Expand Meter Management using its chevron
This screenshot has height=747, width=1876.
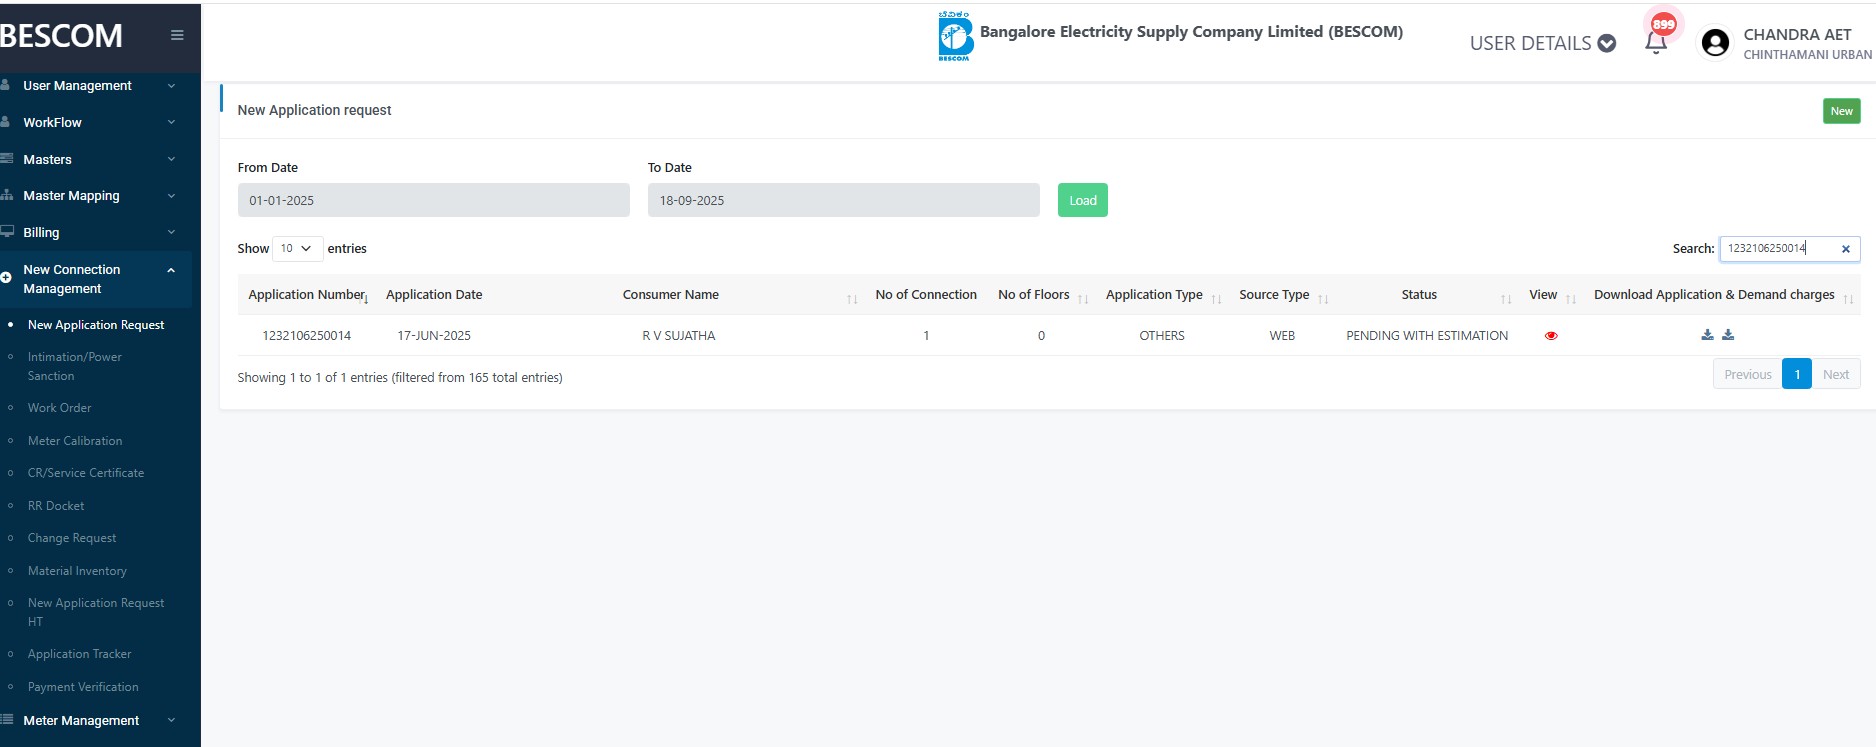[x=171, y=720]
